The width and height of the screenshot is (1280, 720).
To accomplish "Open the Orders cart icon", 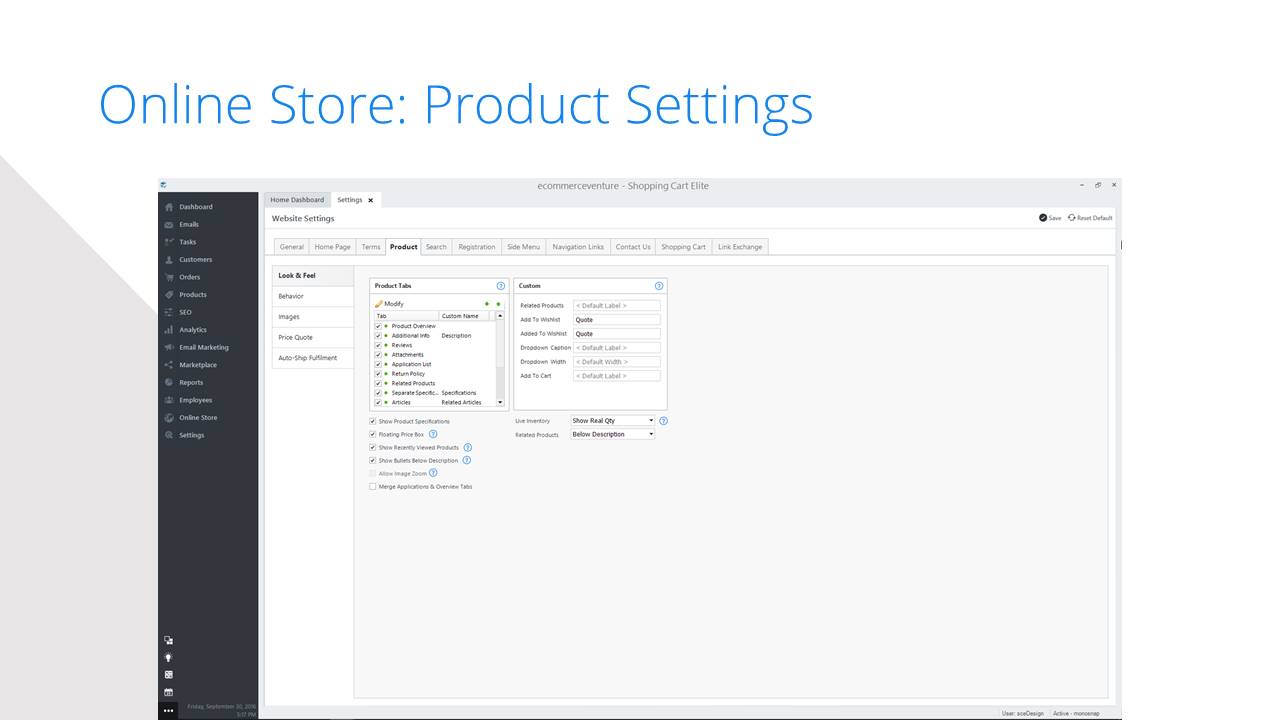I will pyautogui.click(x=169, y=277).
